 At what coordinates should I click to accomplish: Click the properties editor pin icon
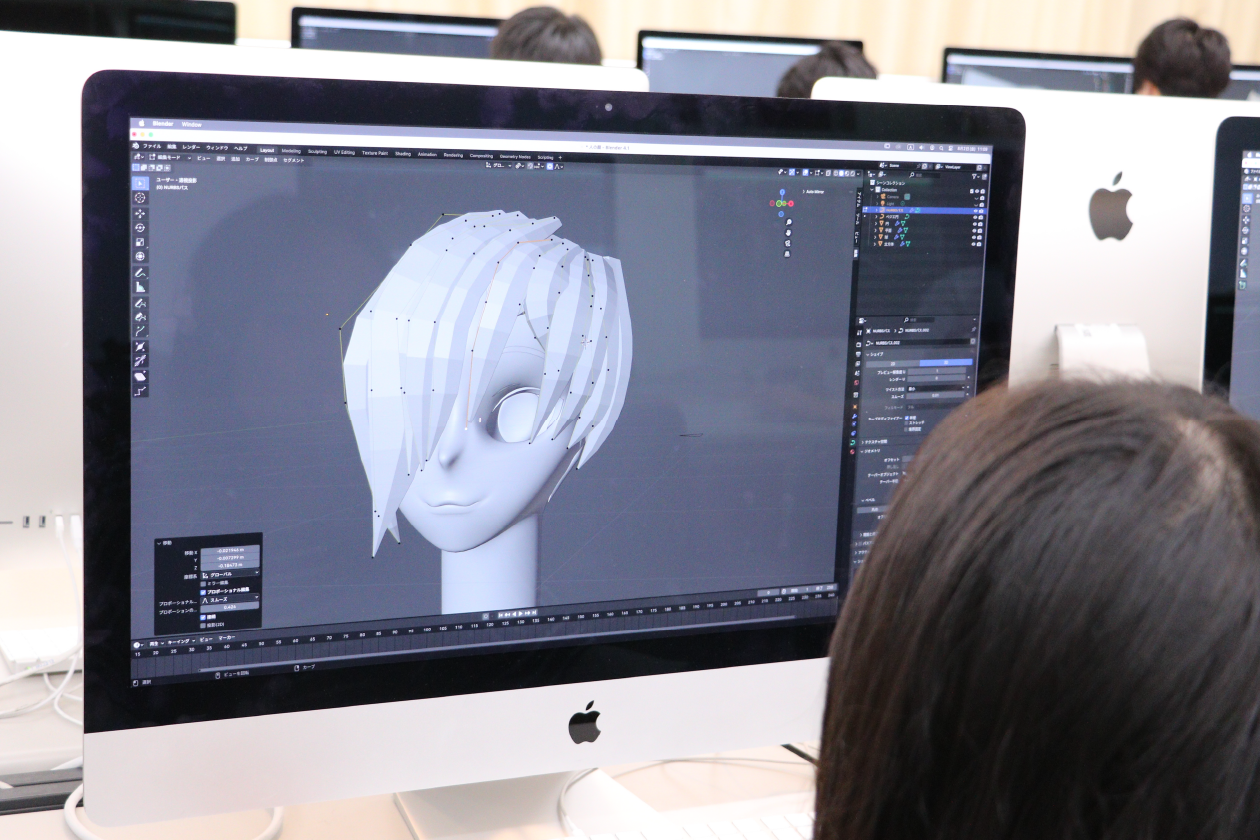[973, 329]
